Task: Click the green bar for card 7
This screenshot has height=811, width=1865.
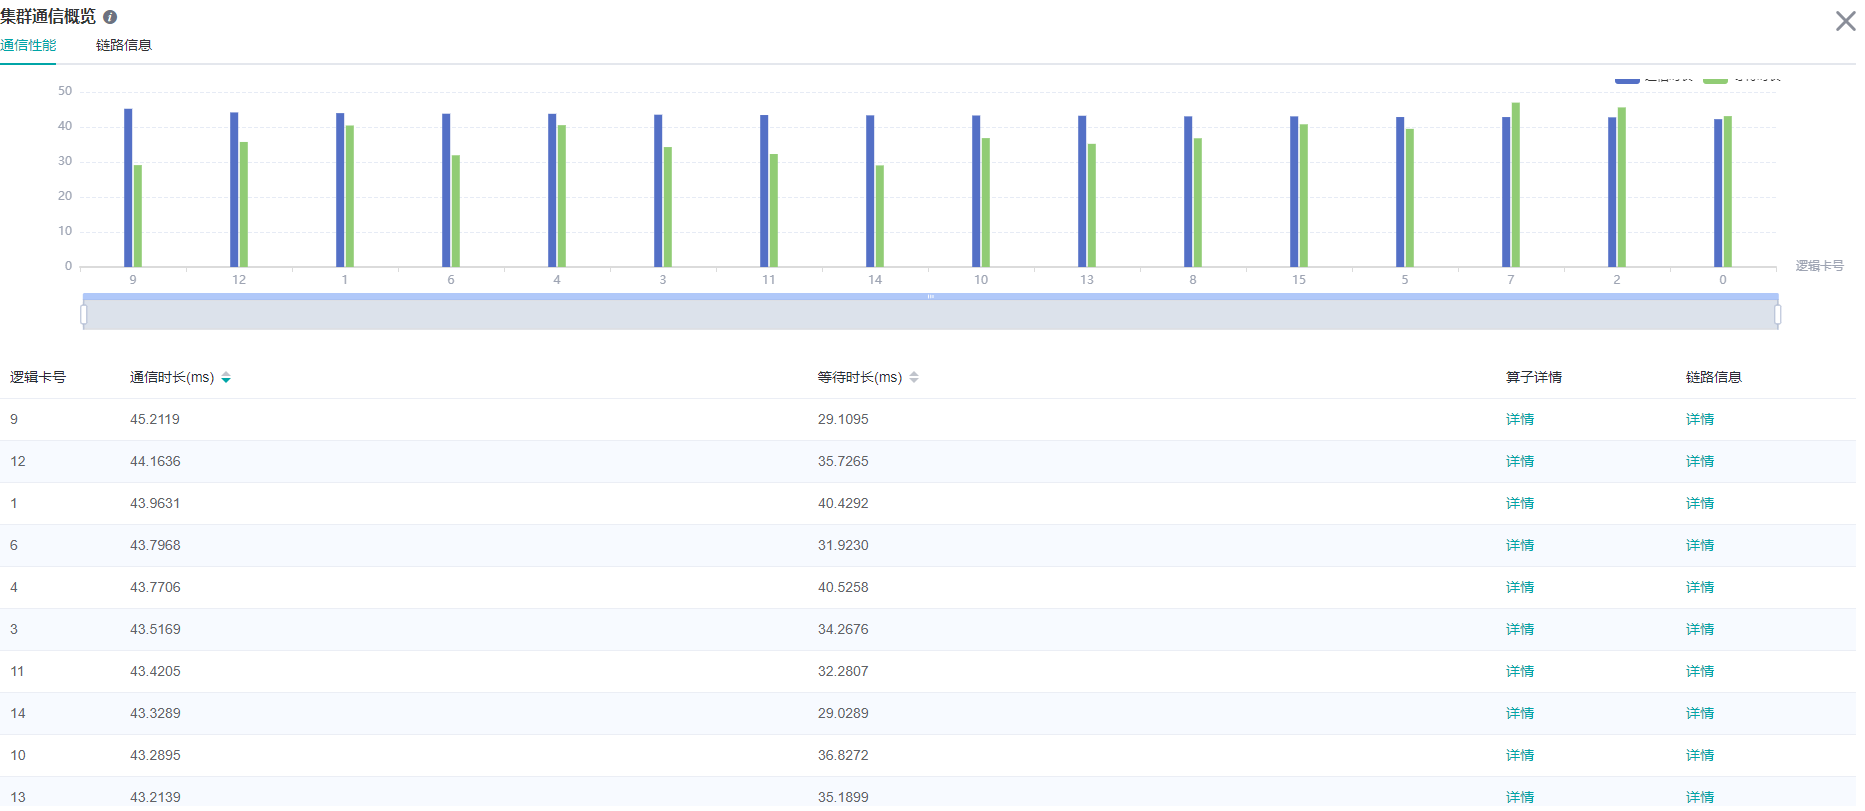Action: point(1516,185)
